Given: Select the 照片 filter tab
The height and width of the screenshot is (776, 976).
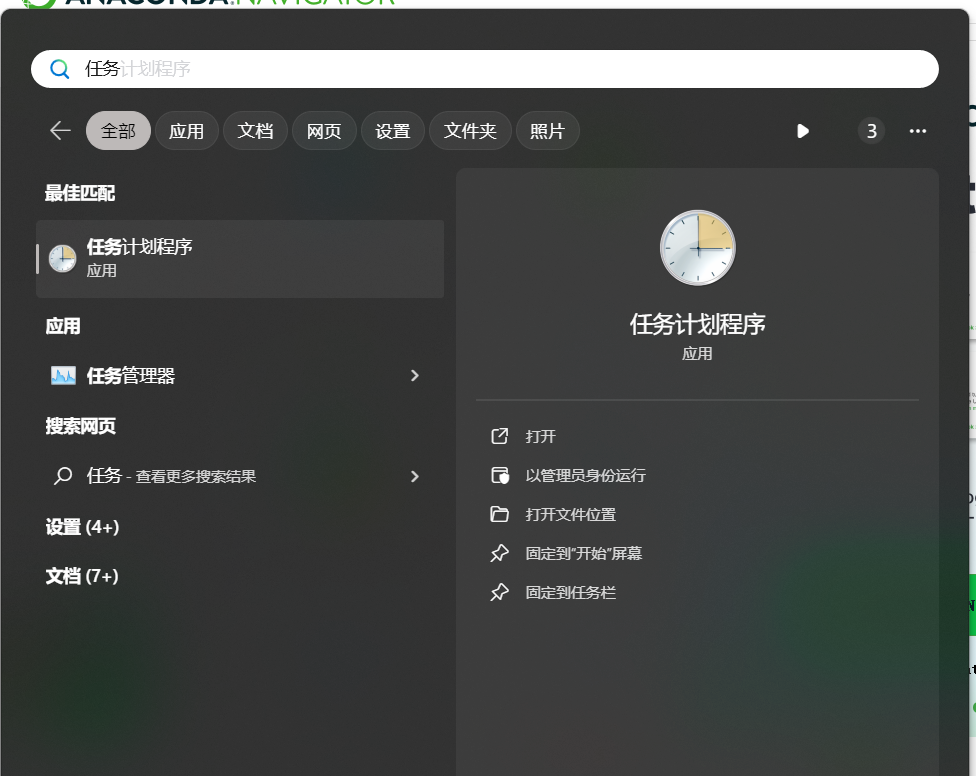Looking at the screenshot, I should (x=547, y=131).
